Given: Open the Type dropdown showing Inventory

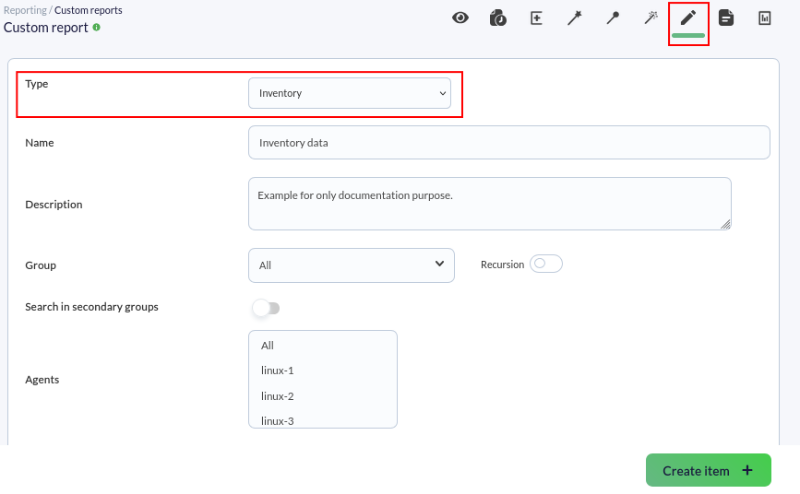Looking at the screenshot, I should pyautogui.click(x=349, y=93).
